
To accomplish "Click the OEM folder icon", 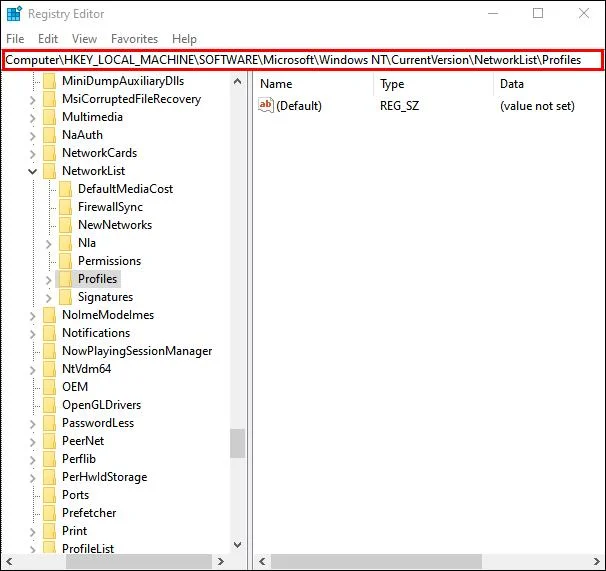I will 49,387.
